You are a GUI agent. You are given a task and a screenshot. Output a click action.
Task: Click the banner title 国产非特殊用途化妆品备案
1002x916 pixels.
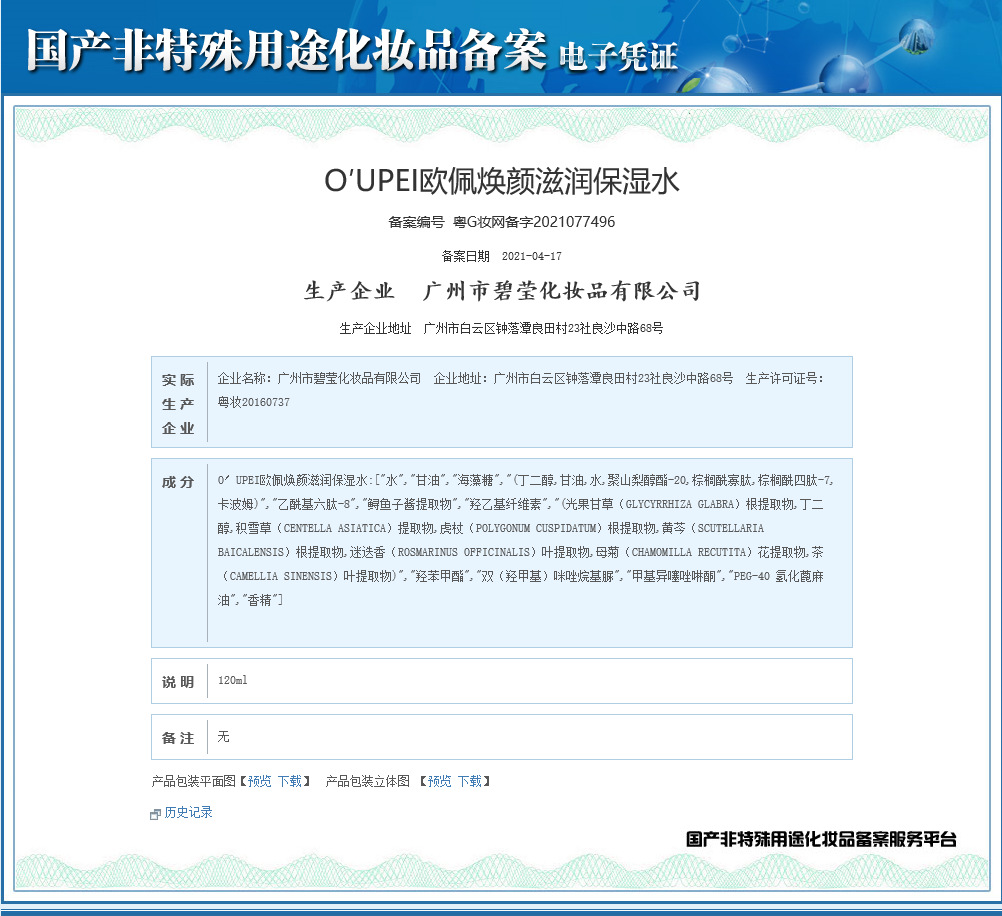pyautogui.click(x=286, y=50)
